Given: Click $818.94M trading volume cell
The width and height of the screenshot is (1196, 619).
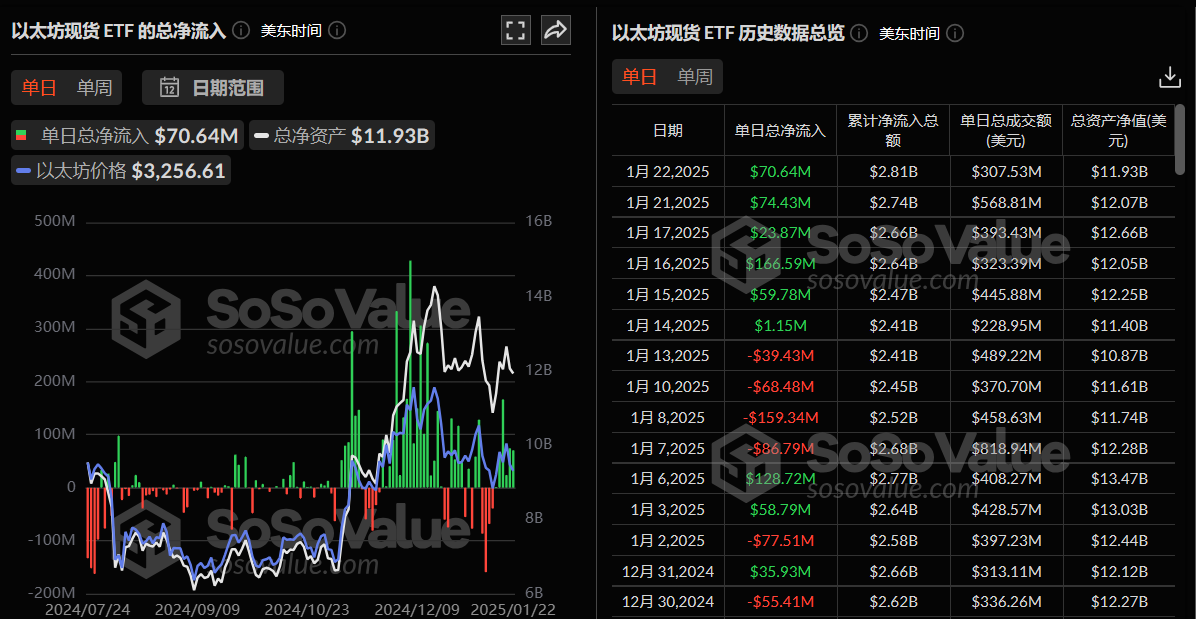Looking at the screenshot, I should [x=1006, y=448].
